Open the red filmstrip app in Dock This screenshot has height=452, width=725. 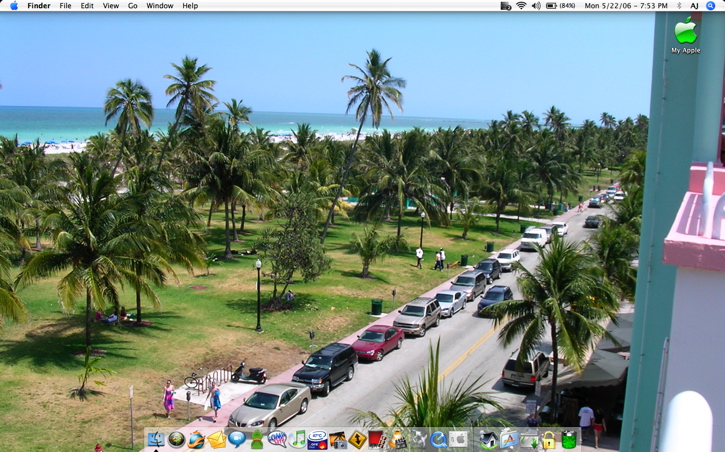[377, 440]
